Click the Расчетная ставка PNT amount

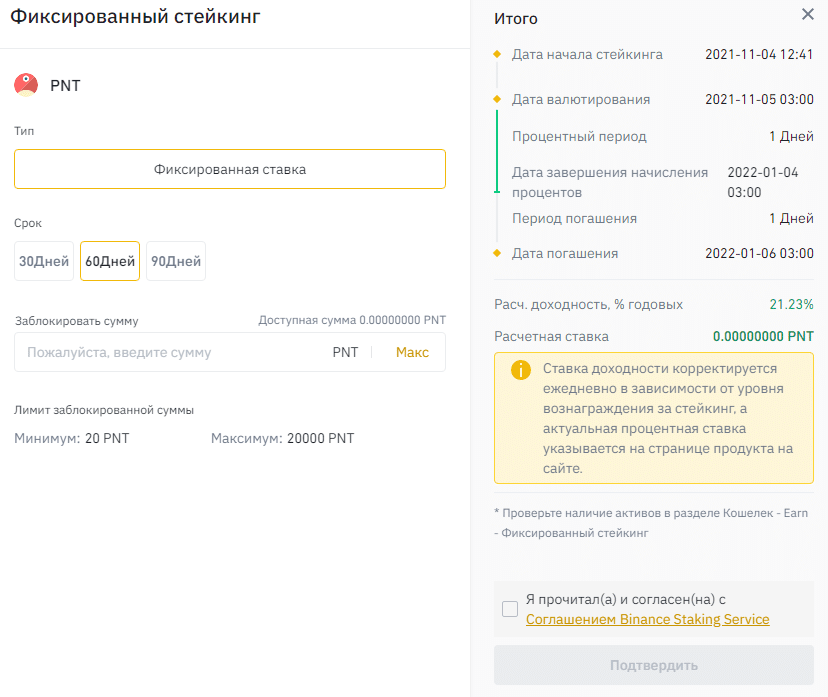click(763, 336)
